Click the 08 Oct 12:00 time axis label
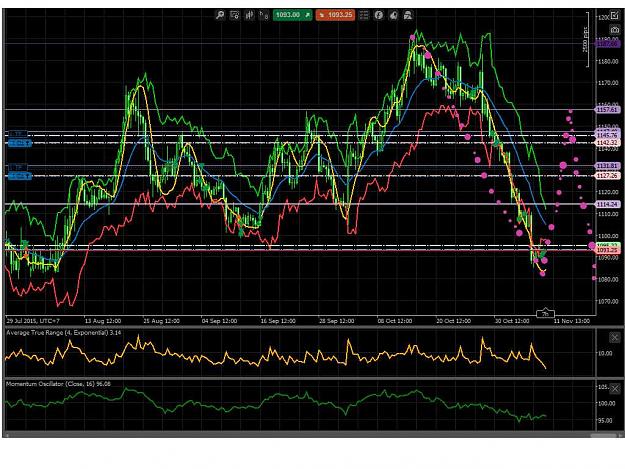 click(395, 321)
